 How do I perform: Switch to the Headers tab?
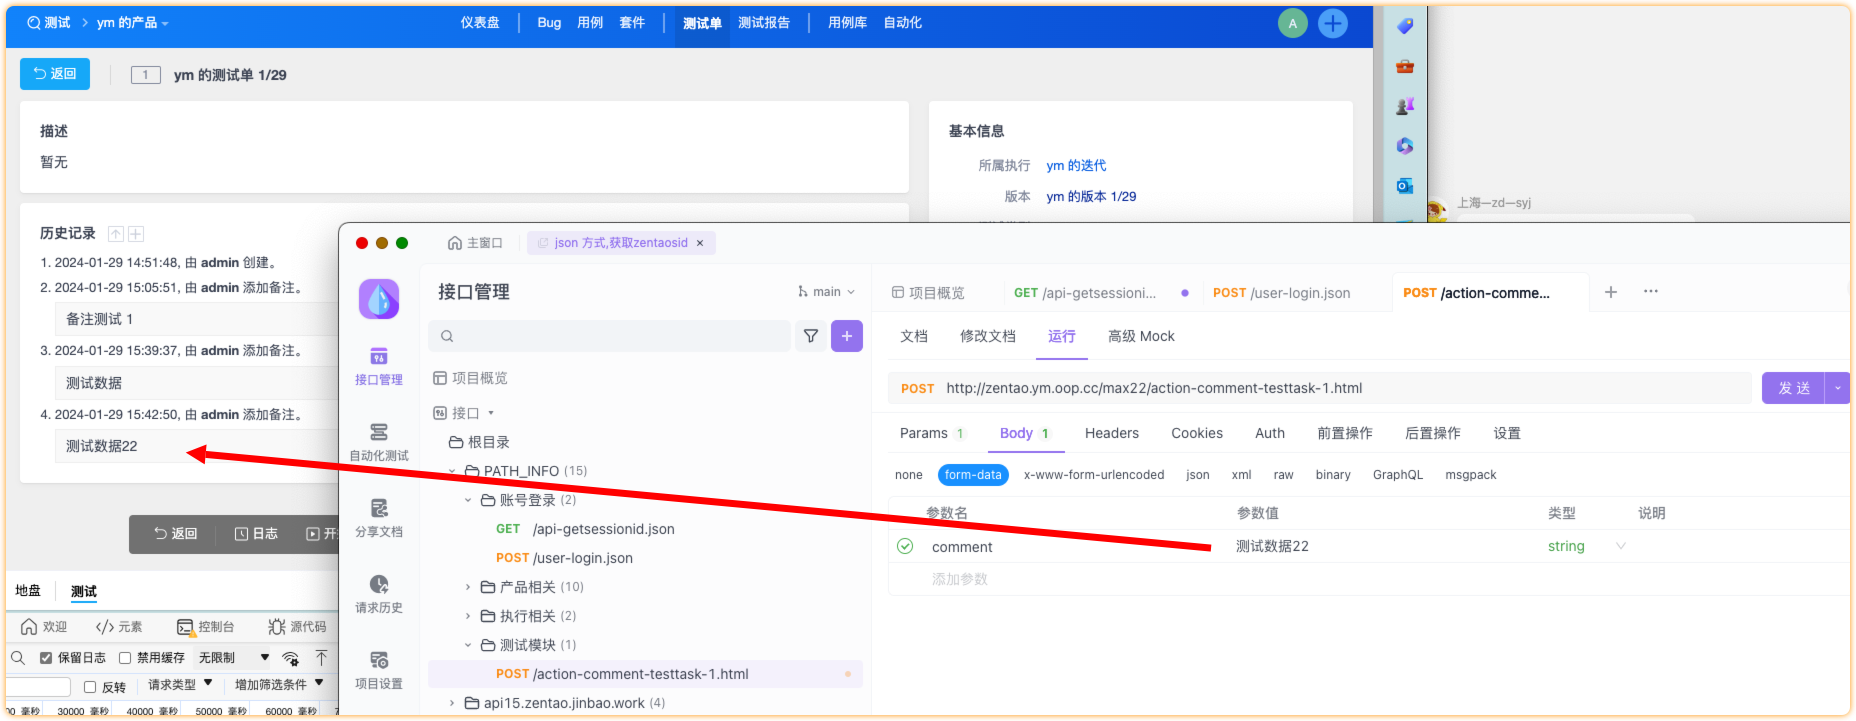pos(1112,433)
